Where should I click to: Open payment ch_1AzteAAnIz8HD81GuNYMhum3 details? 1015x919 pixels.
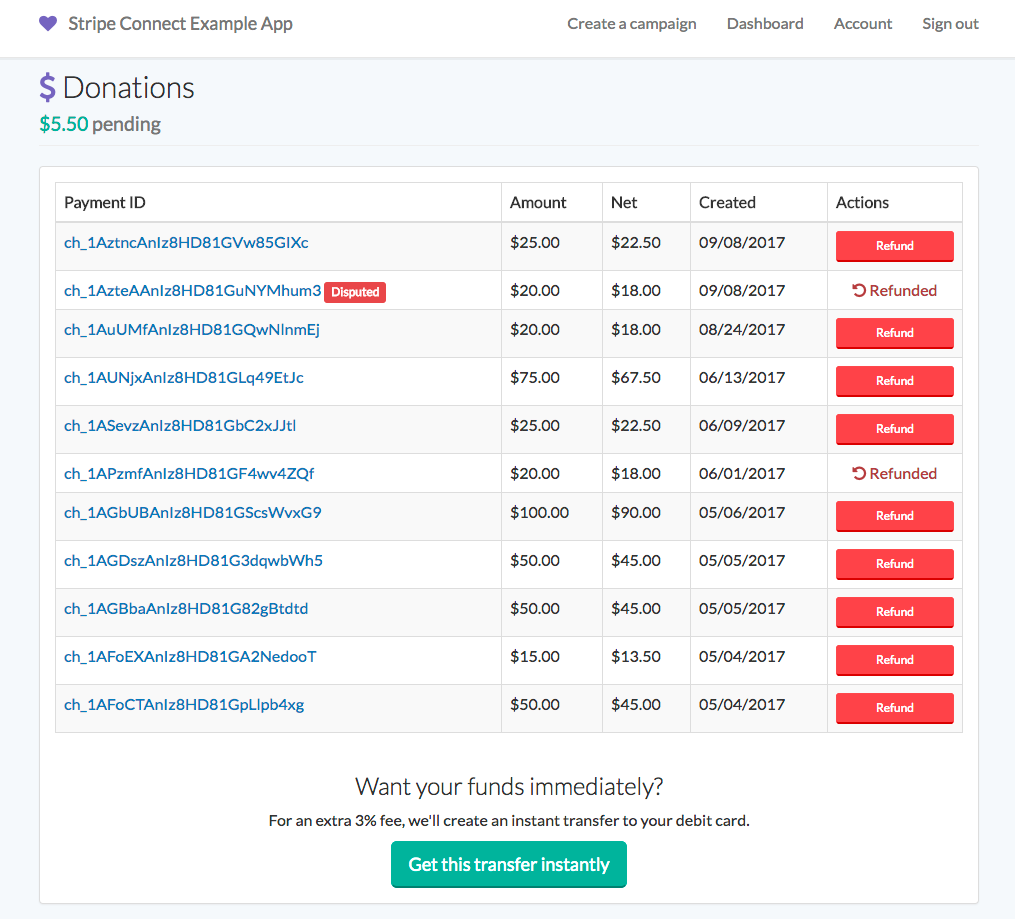click(x=190, y=290)
